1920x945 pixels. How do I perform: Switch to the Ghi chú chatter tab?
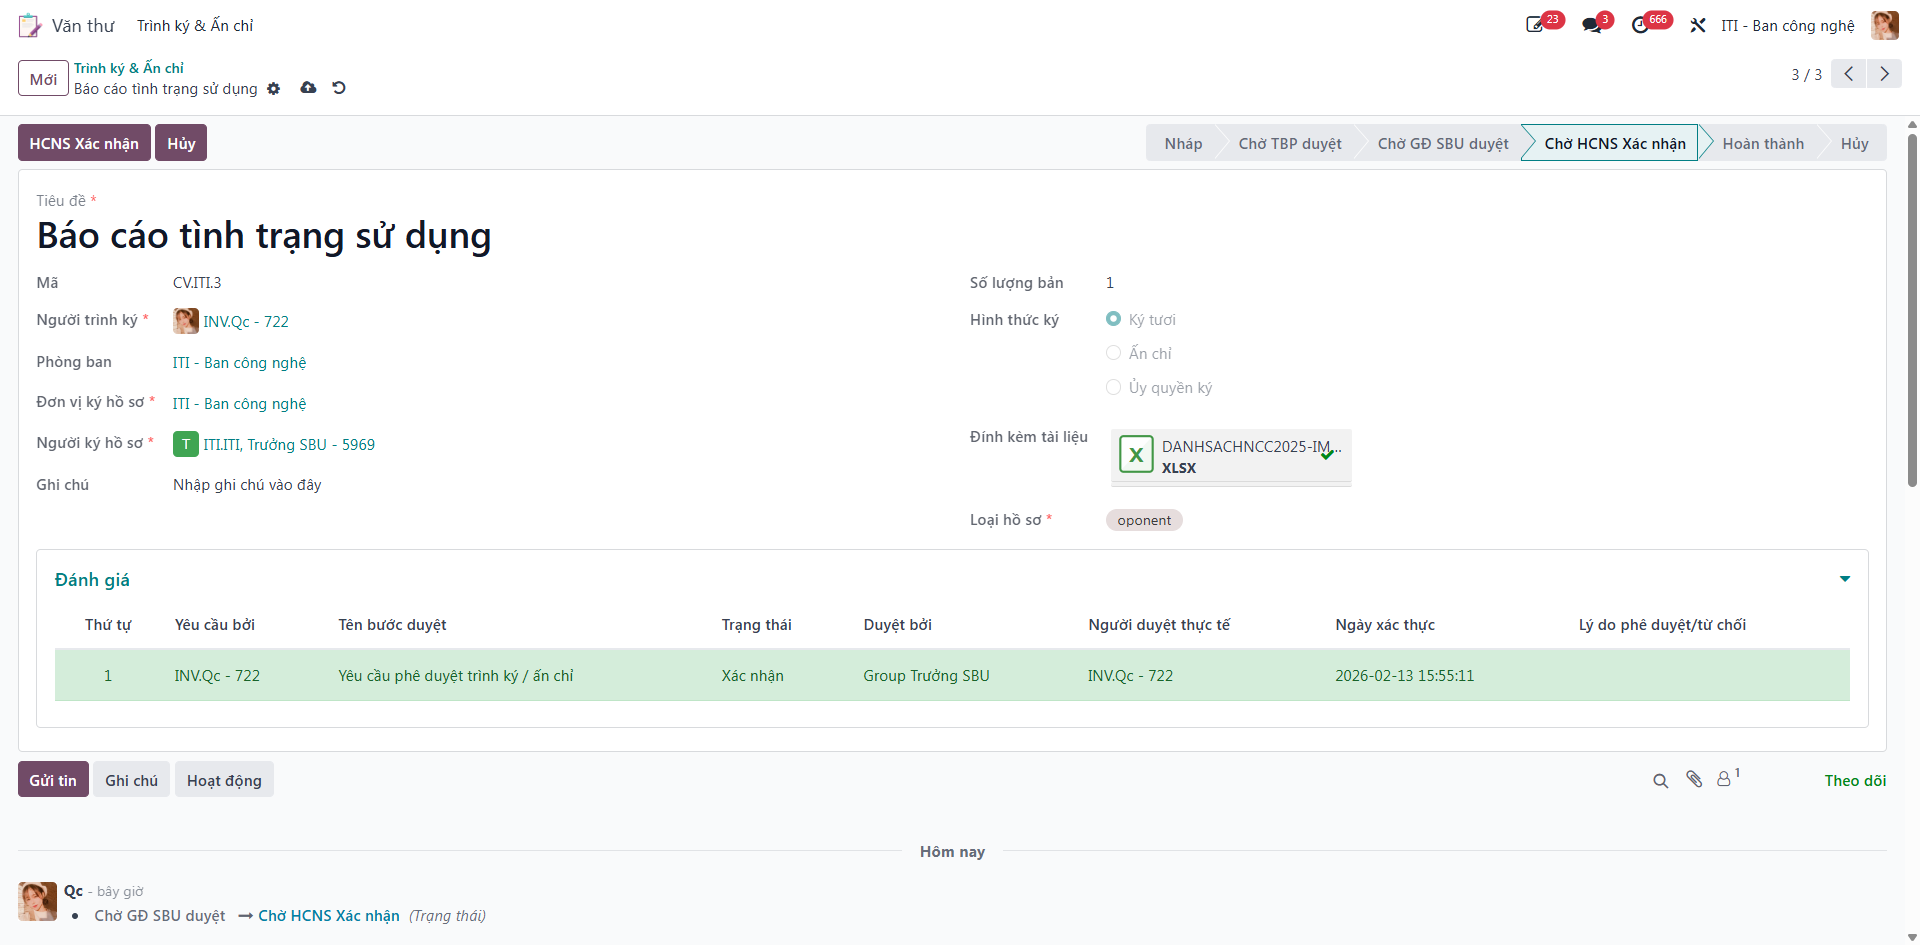(x=131, y=780)
